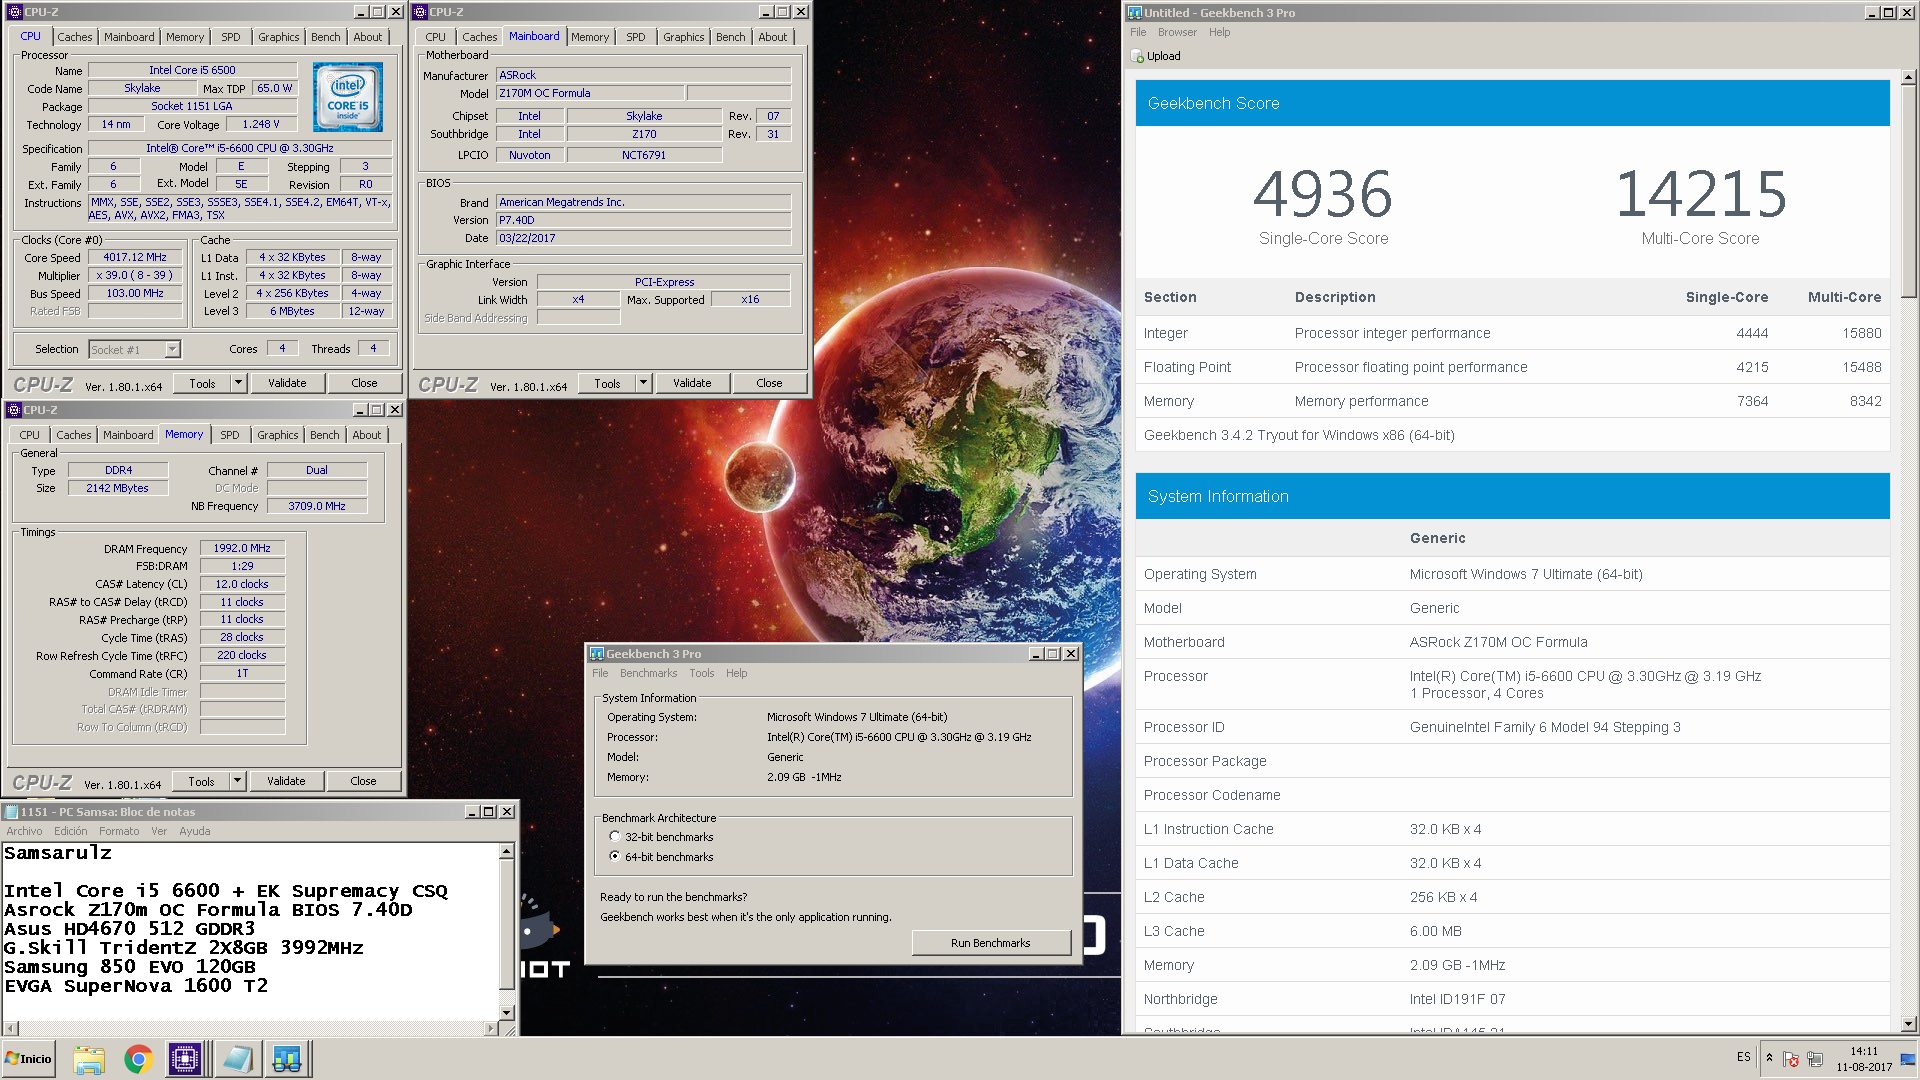Open Bench tab in the CPU tab window
Image resolution: width=1920 pixels, height=1080 pixels.
tap(326, 37)
